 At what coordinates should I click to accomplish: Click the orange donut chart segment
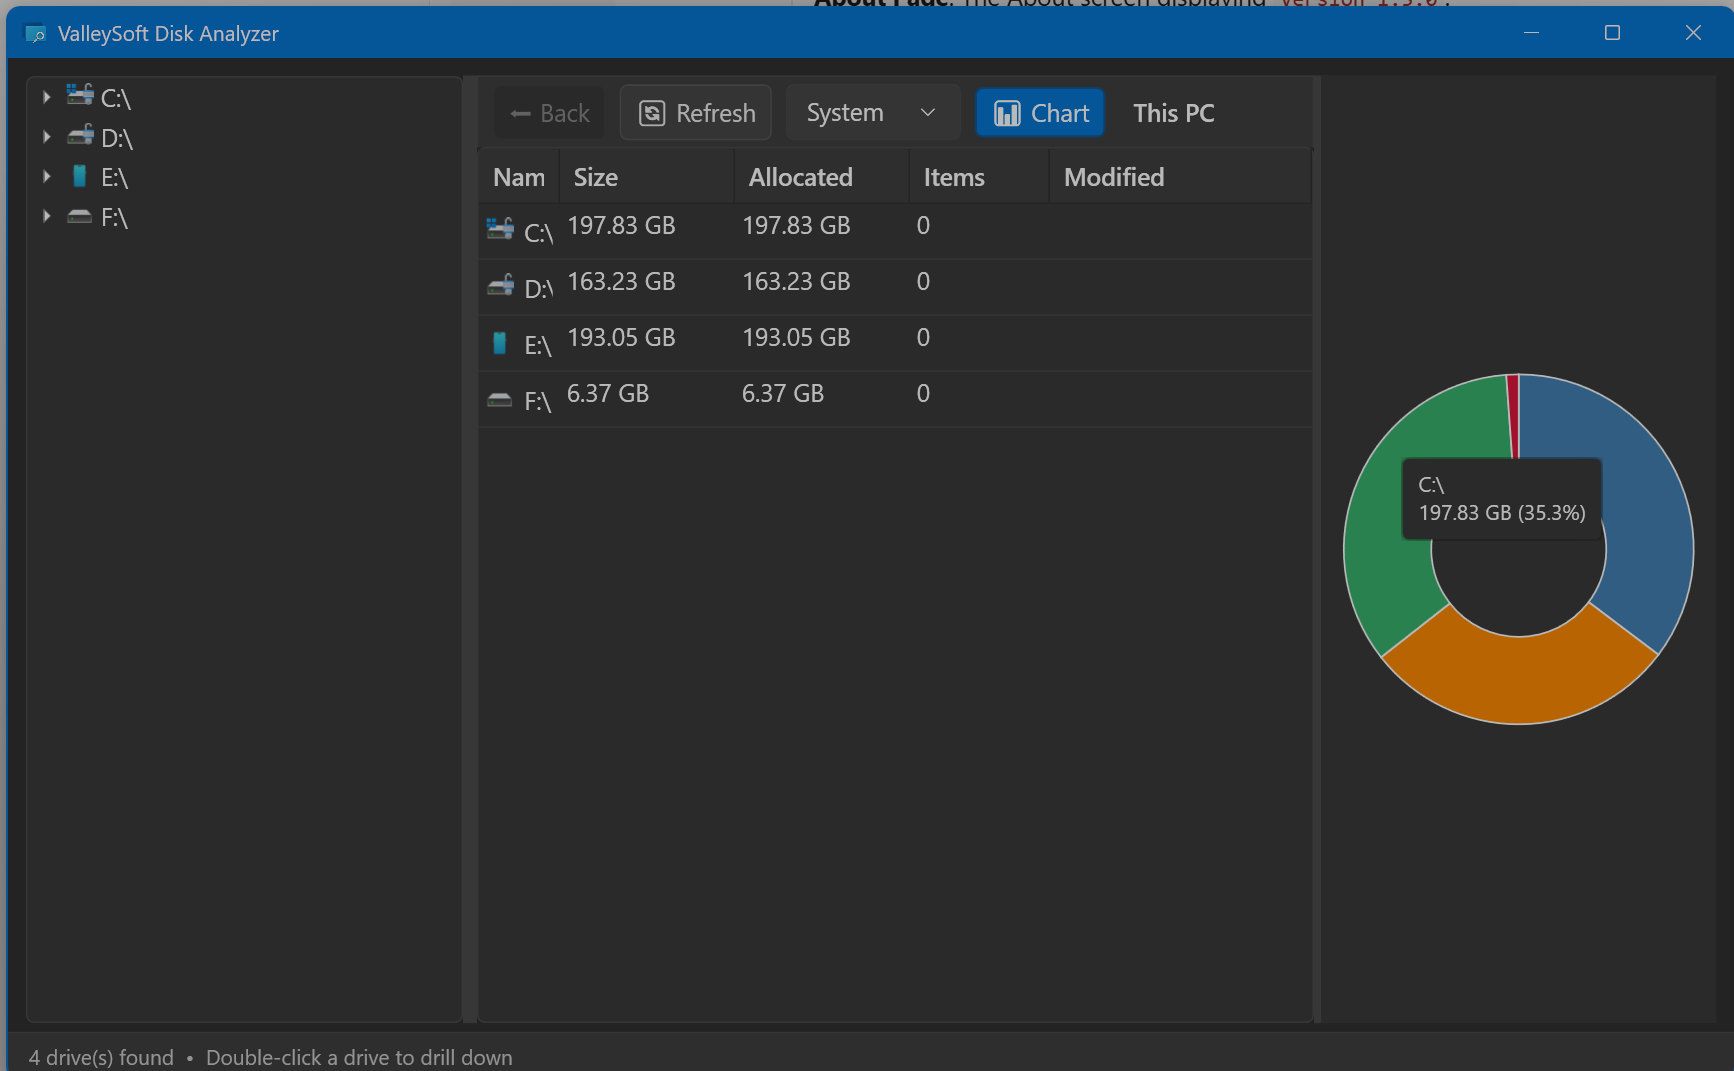tap(1519, 679)
